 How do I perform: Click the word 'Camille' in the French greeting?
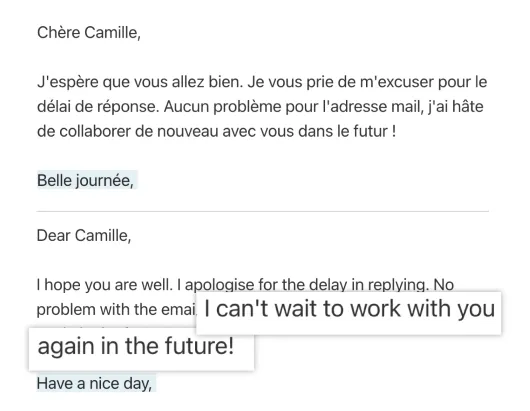coord(111,33)
